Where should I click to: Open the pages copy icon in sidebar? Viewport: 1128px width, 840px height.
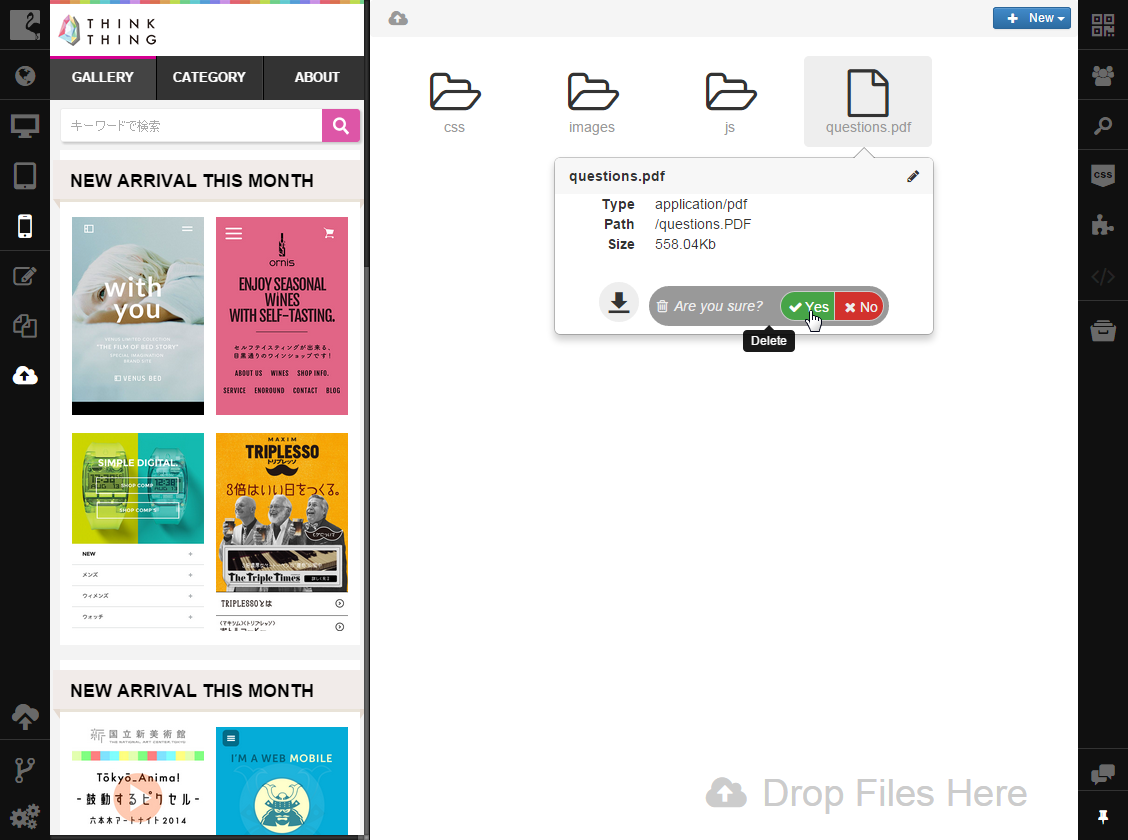(25, 326)
